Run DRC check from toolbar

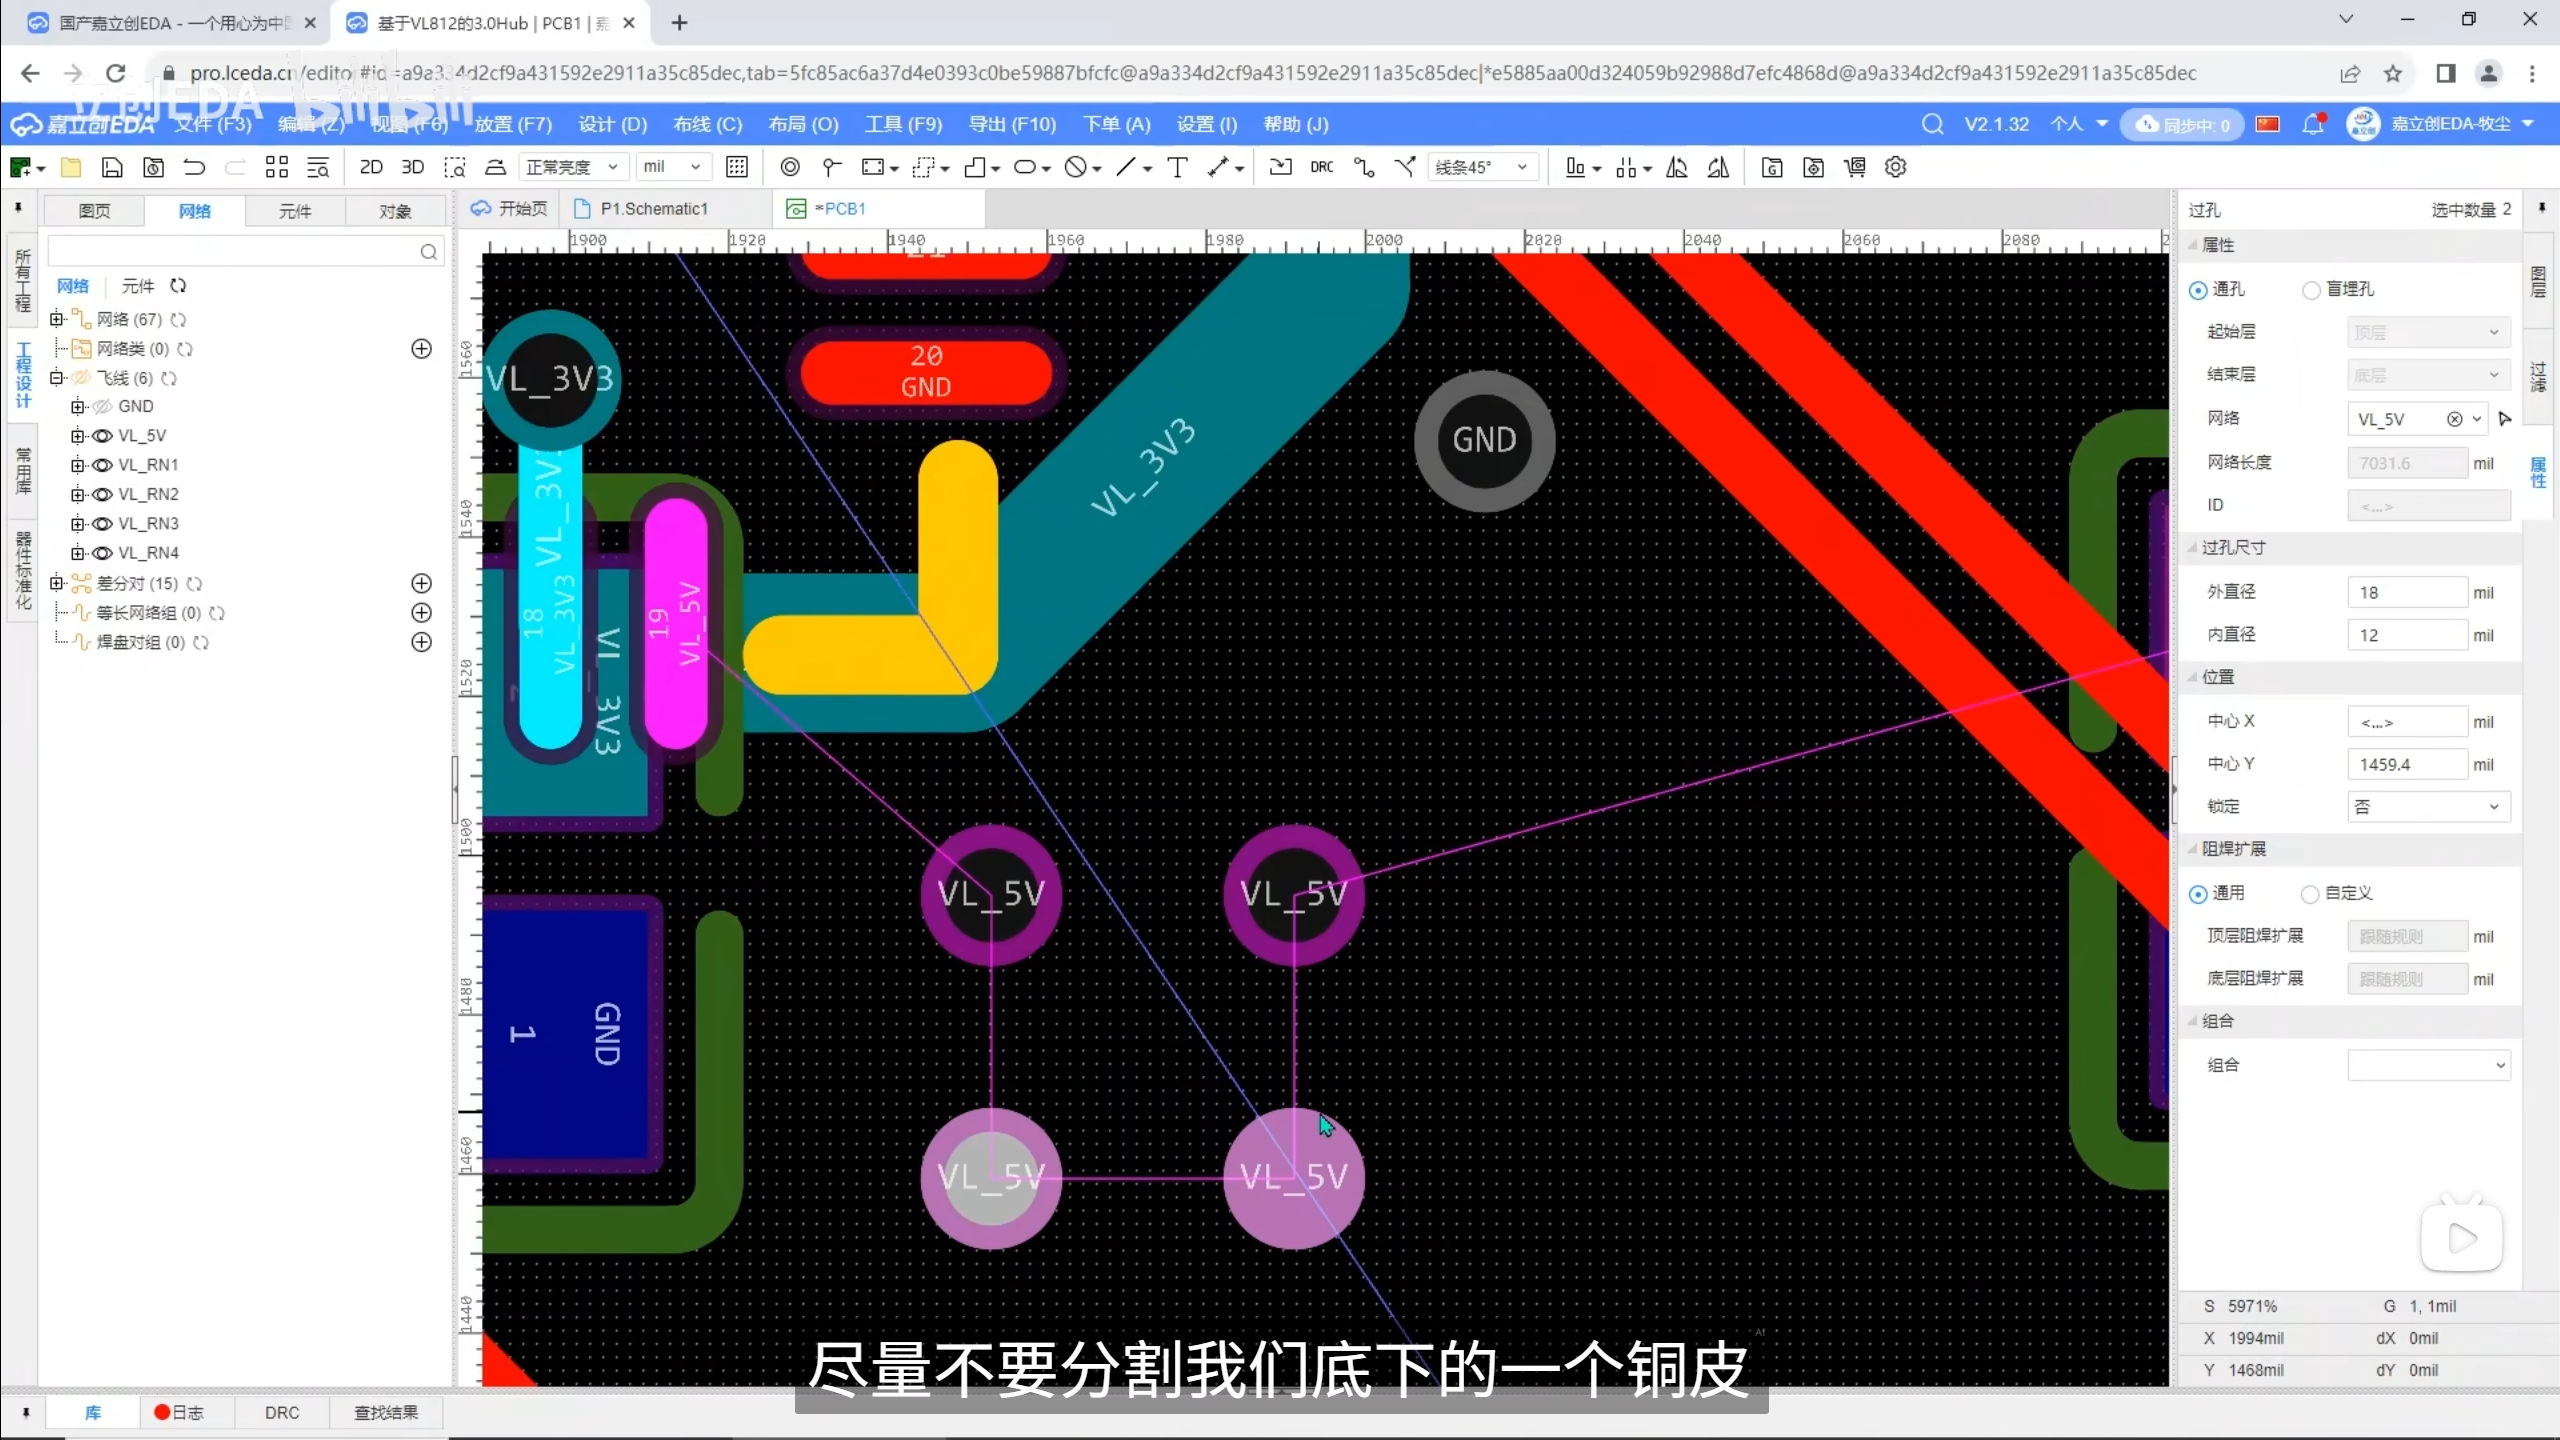[1321, 167]
